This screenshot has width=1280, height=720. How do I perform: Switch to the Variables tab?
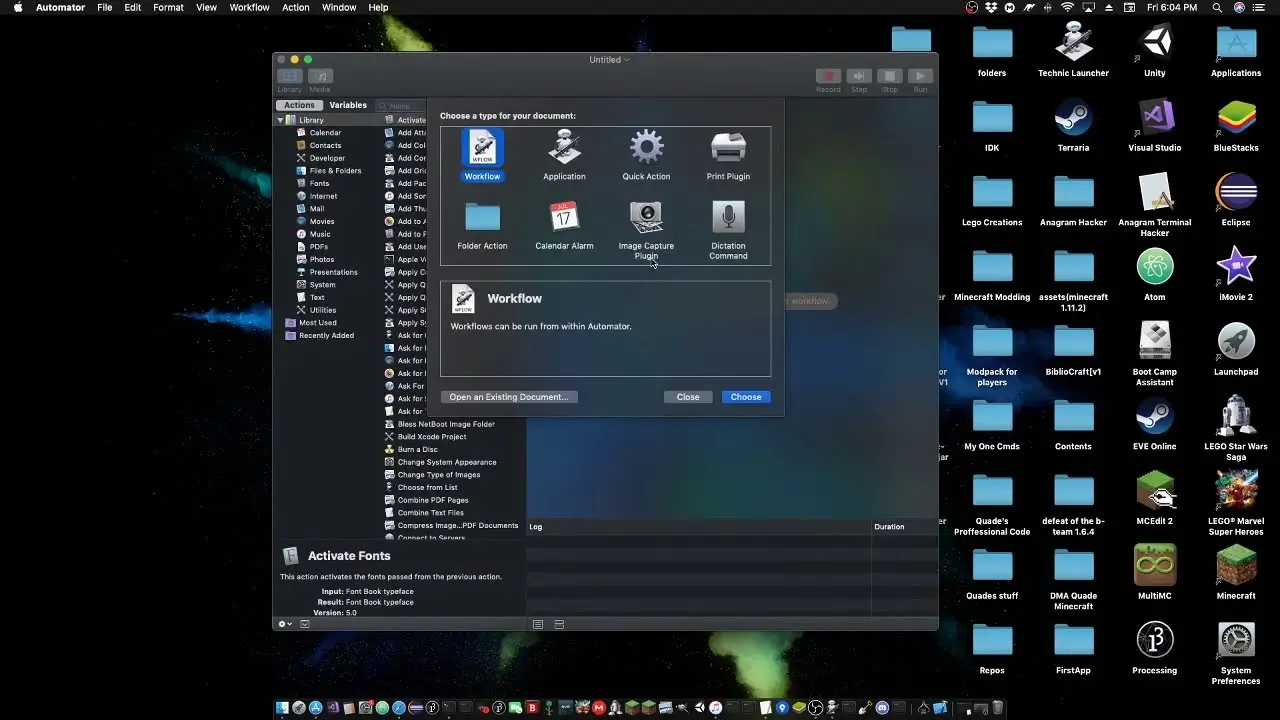click(x=347, y=104)
